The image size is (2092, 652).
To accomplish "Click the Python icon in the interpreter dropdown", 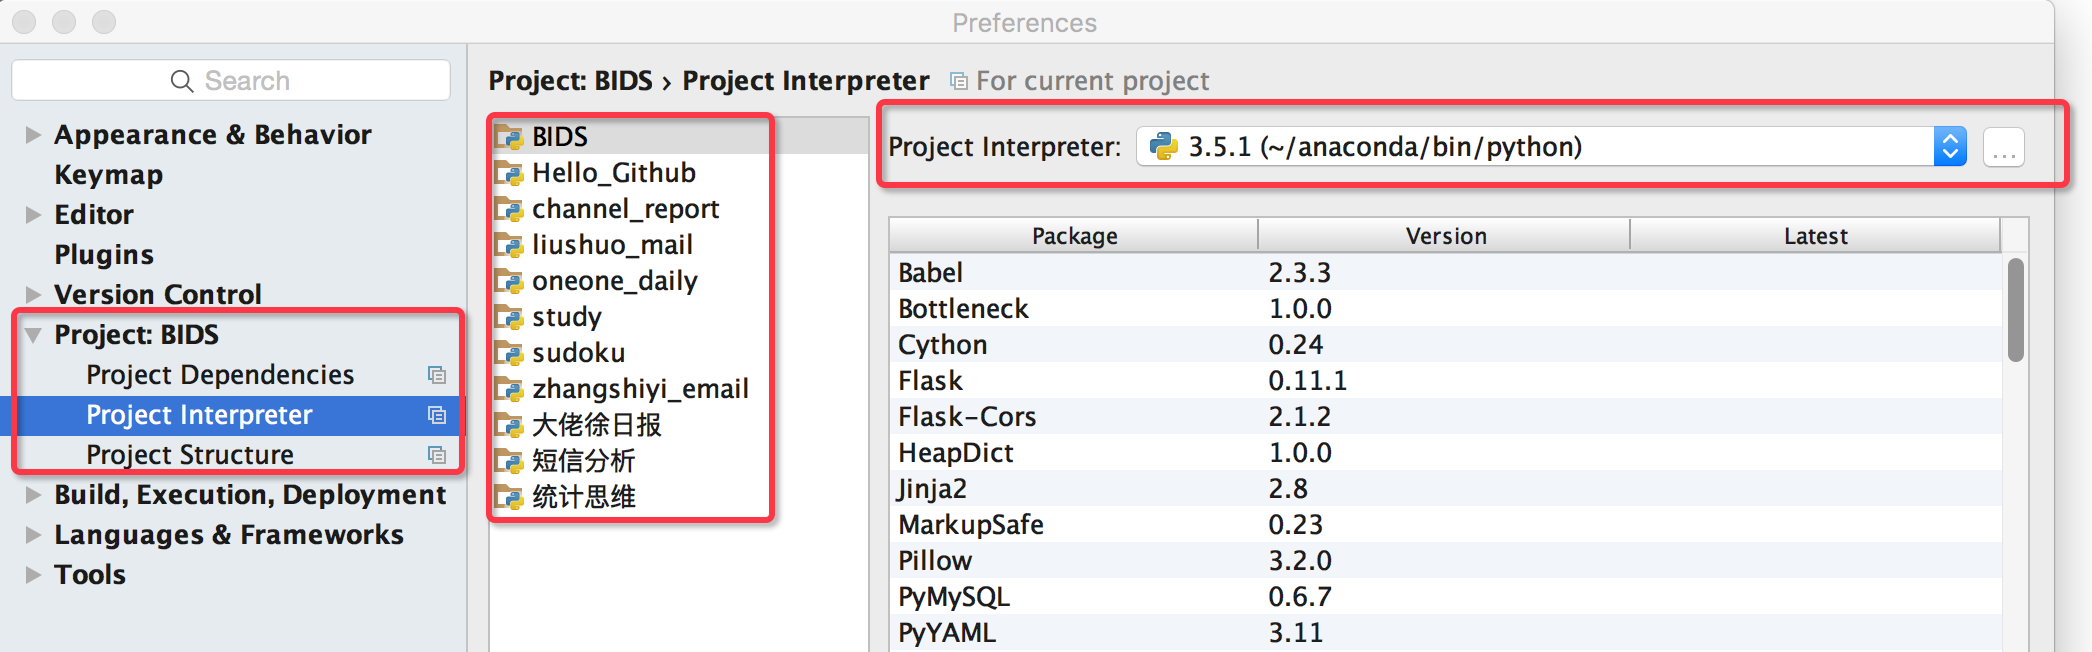I will (x=1163, y=146).
